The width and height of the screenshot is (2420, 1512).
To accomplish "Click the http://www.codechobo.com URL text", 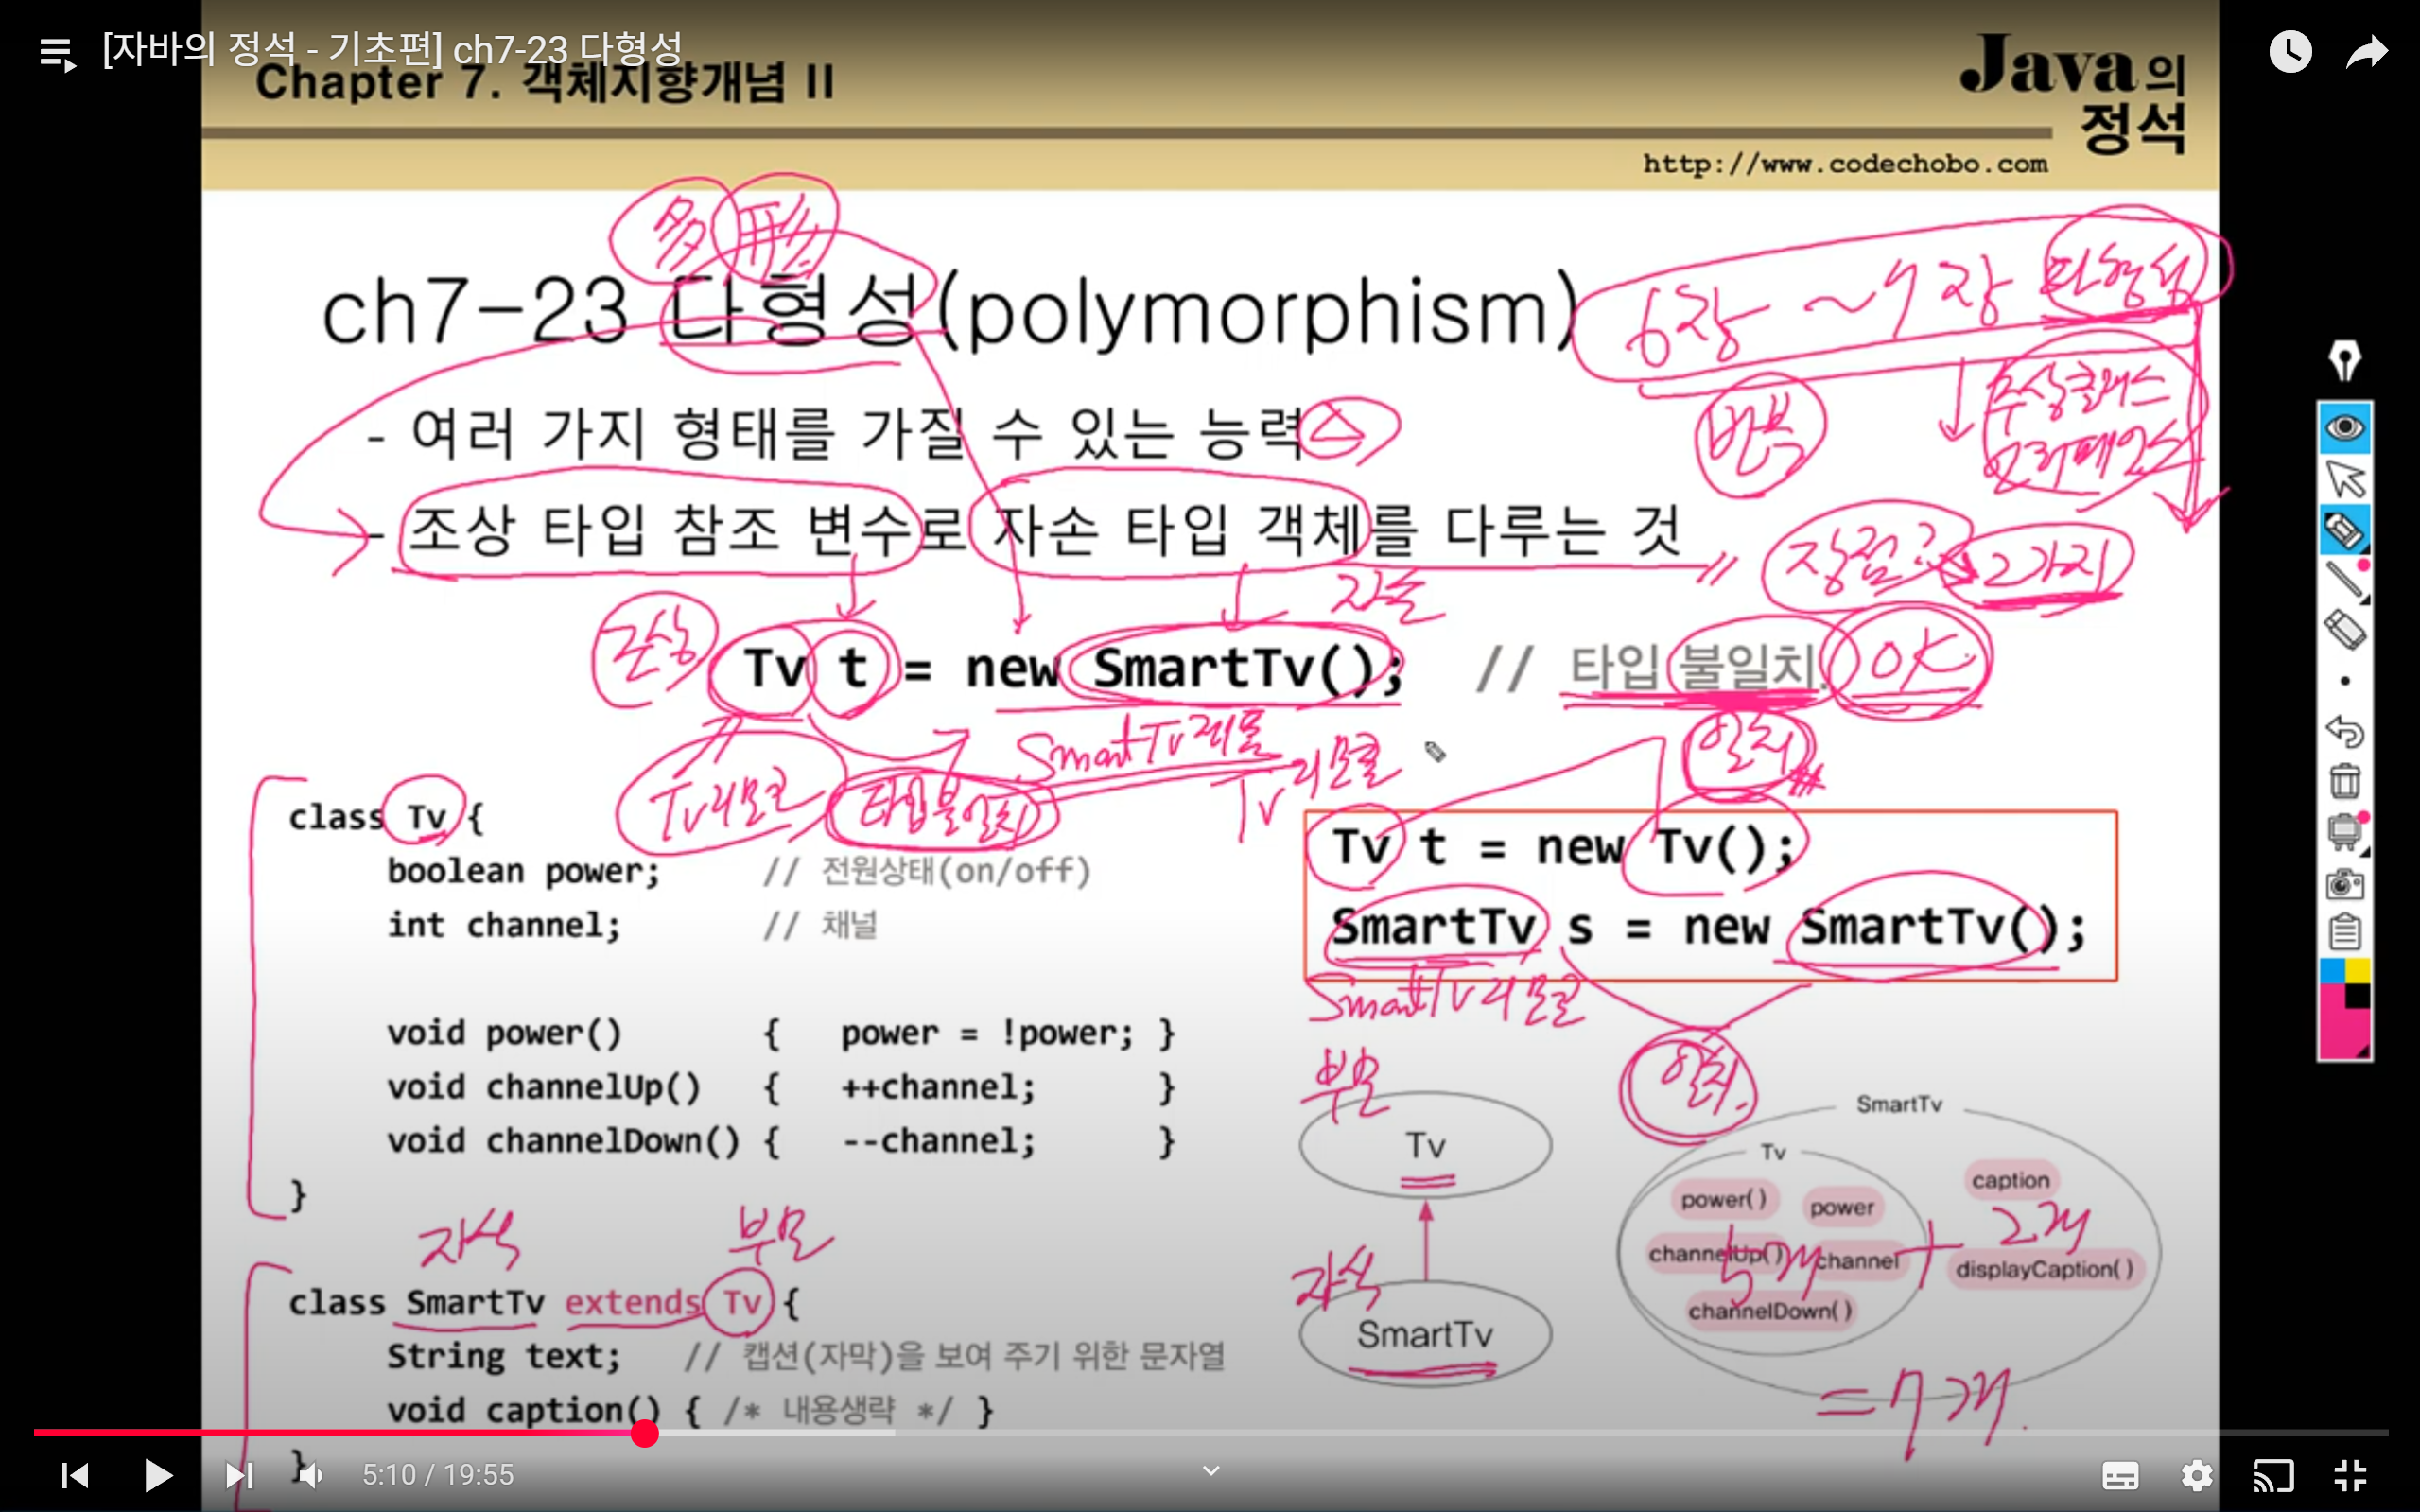I will [x=1845, y=163].
